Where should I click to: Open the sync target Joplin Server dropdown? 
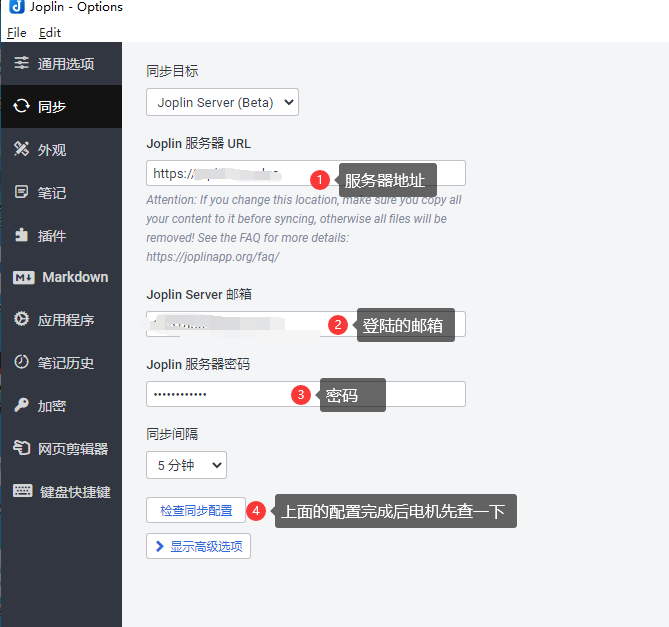[x=222, y=101]
